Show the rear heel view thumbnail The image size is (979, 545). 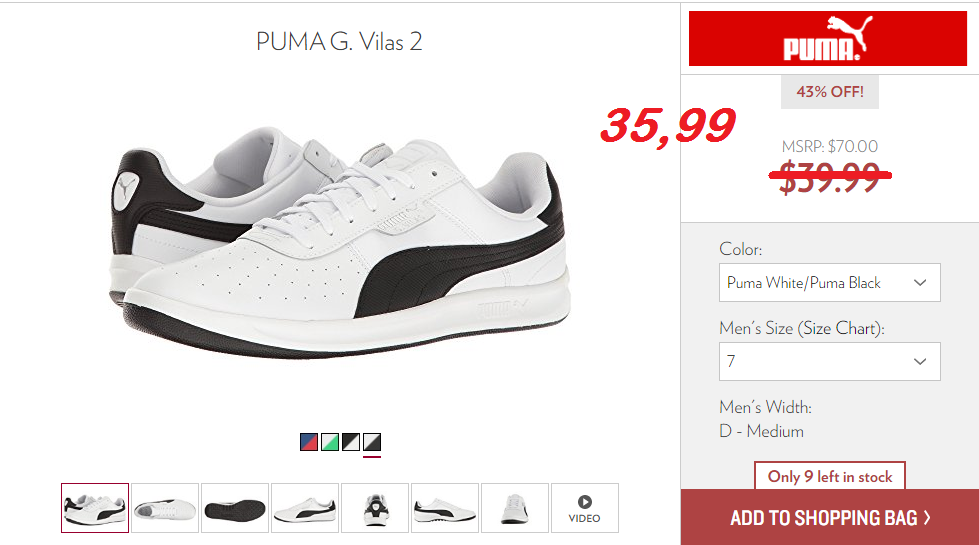(x=375, y=508)
